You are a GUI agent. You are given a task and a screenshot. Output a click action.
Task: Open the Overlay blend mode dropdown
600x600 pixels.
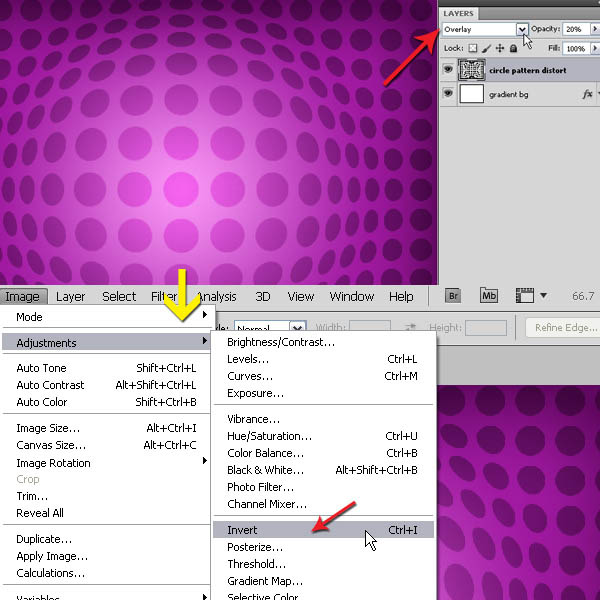point(521,30)
